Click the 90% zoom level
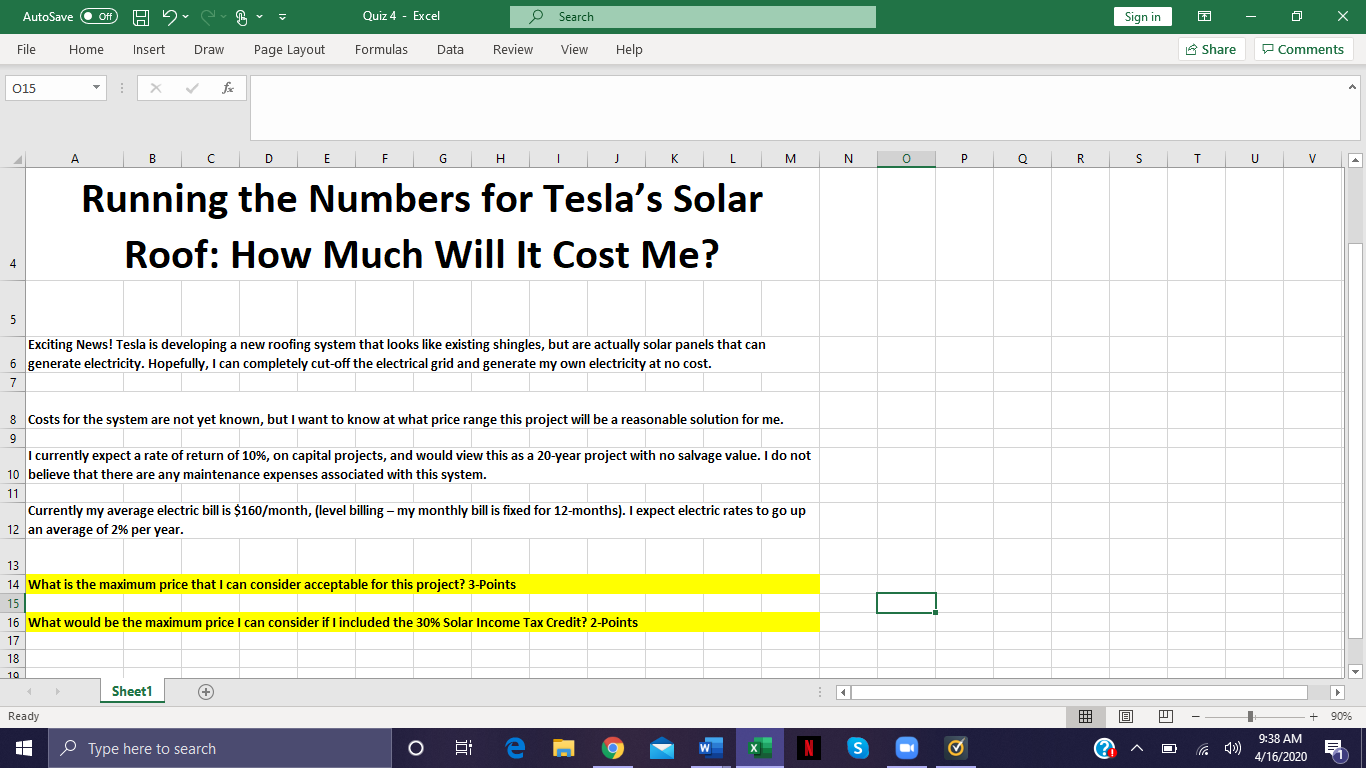Image resolution: width=1366 pixels, height=768 pixels. pos(1341,717)
